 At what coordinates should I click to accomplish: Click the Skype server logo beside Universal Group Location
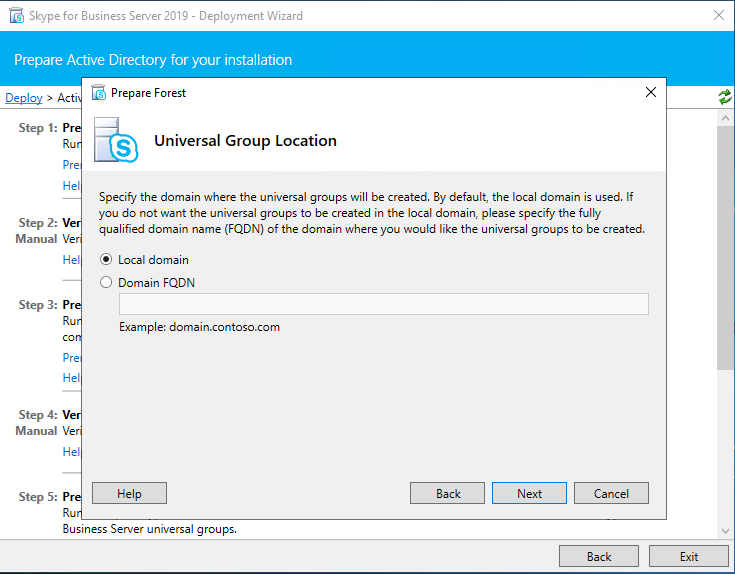[117, 141]
